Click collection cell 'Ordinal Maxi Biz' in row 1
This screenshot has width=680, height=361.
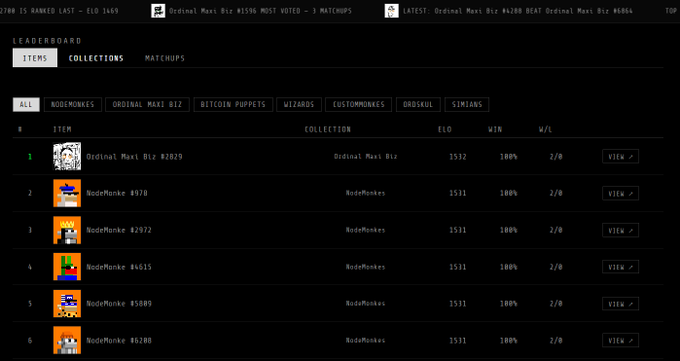click(366, 157)
